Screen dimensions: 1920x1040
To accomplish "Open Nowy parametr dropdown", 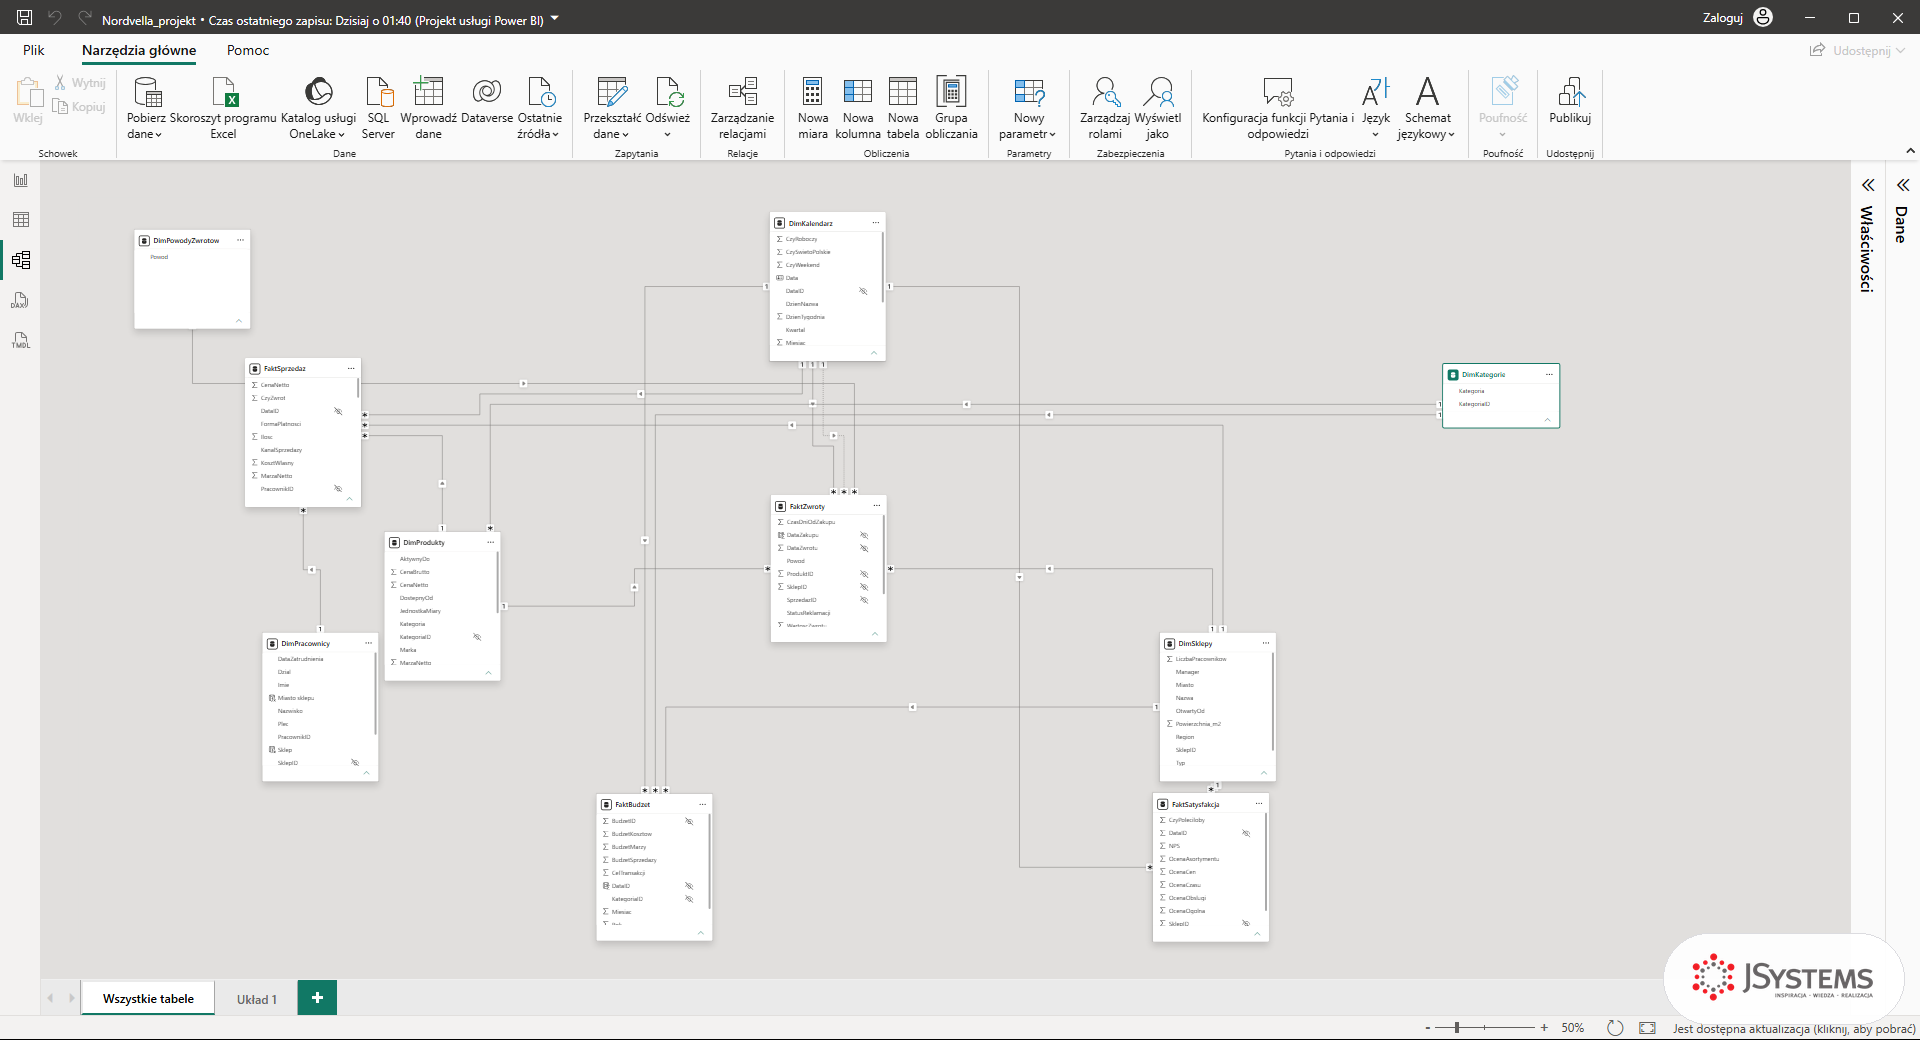I will pyautogui.click(x=1028, y=108).
